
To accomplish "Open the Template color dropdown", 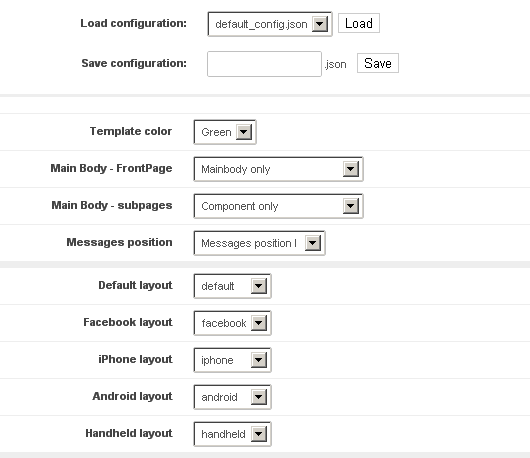I will [x=225, y=132].
